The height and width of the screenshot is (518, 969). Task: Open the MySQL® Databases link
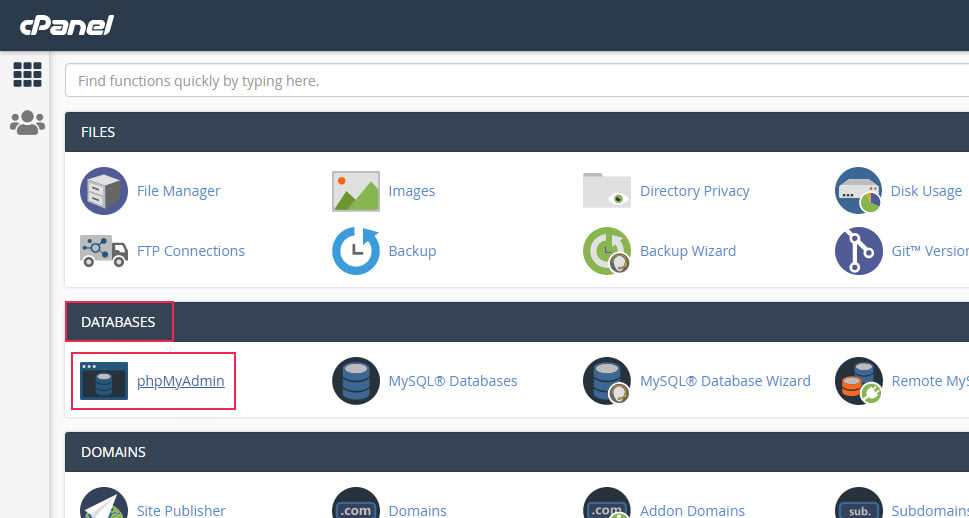[x=453, y=381]
